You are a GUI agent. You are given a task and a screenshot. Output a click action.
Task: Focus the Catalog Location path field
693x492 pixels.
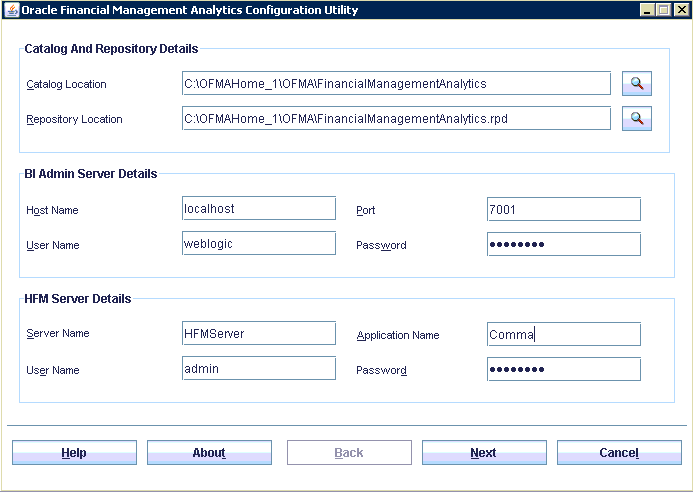[396, 83]
